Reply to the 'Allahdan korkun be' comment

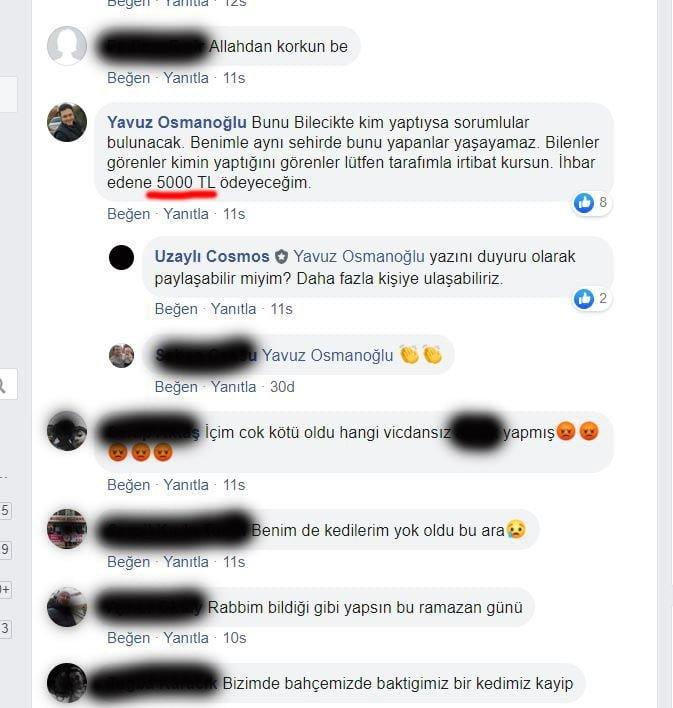[x=186, y=78]
